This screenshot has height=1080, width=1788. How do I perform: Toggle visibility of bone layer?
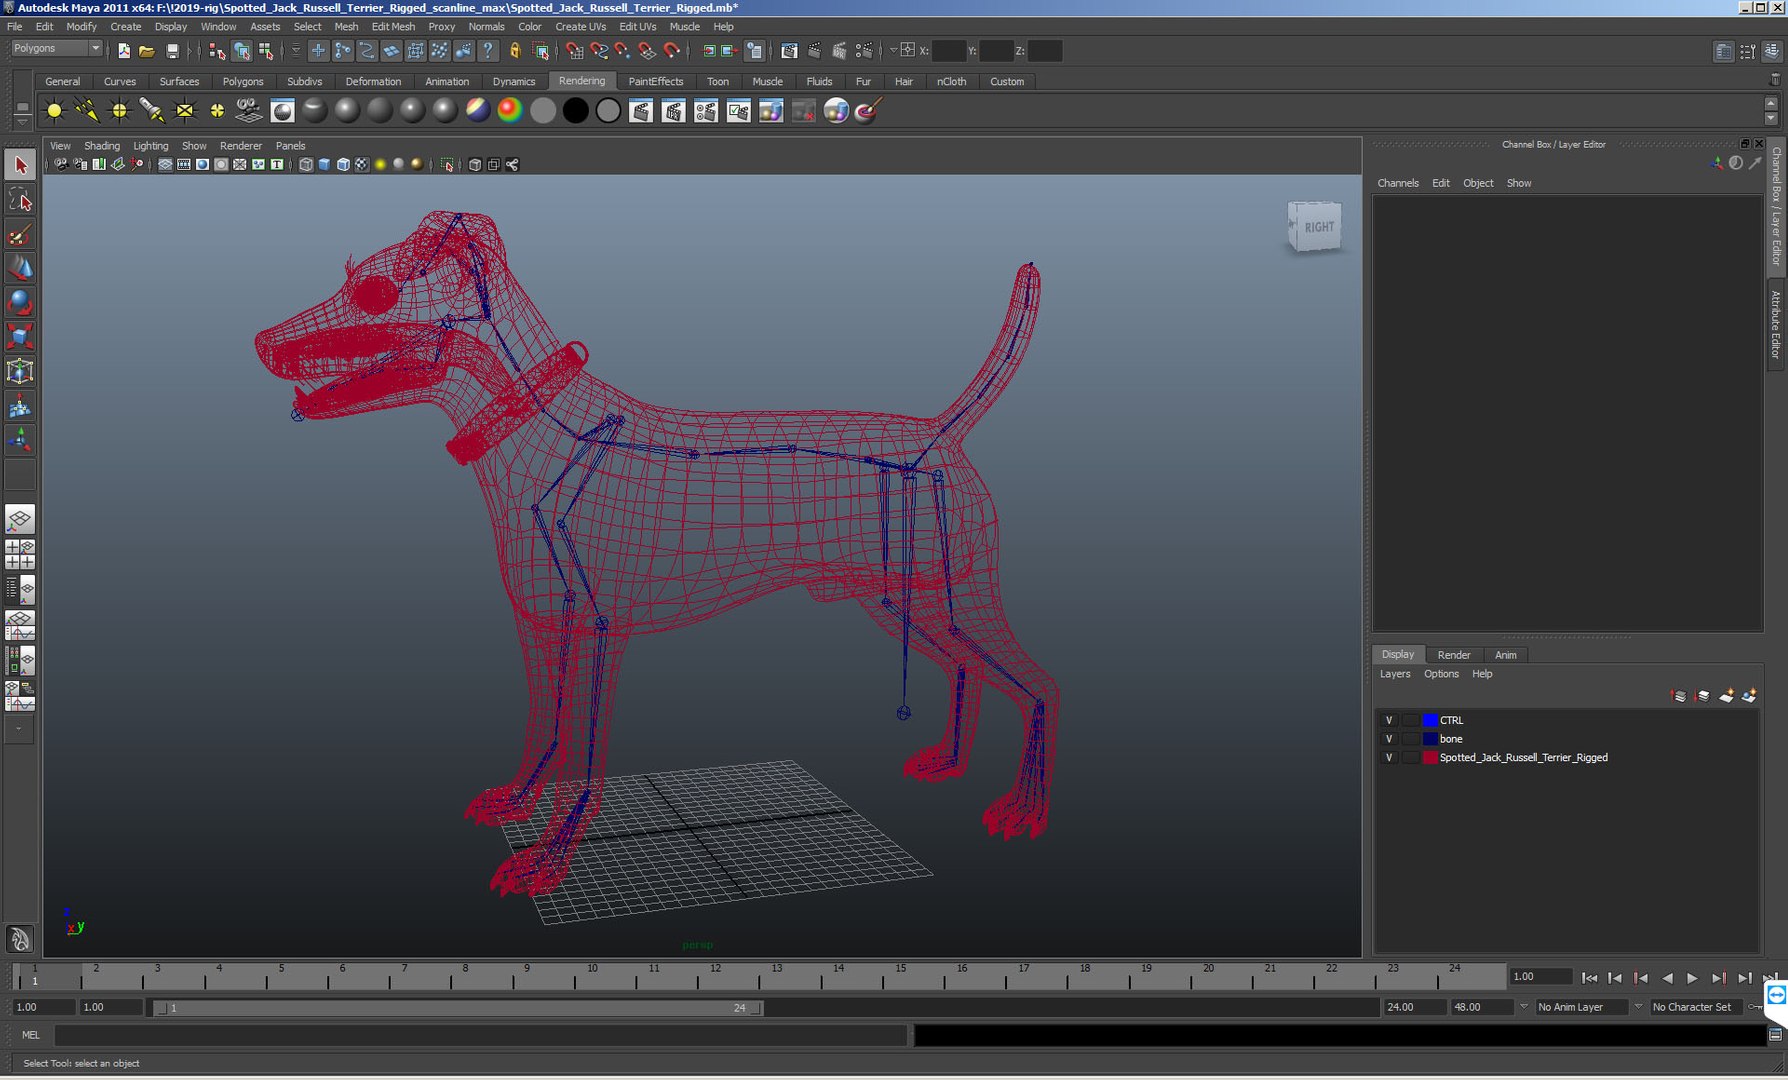[1388, 739]
